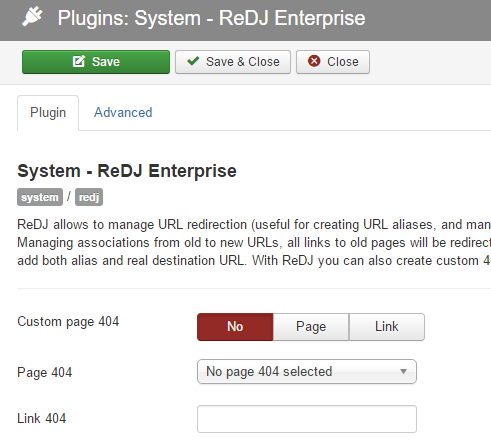Click the 'redj' element badge

[x=89, y=197]
